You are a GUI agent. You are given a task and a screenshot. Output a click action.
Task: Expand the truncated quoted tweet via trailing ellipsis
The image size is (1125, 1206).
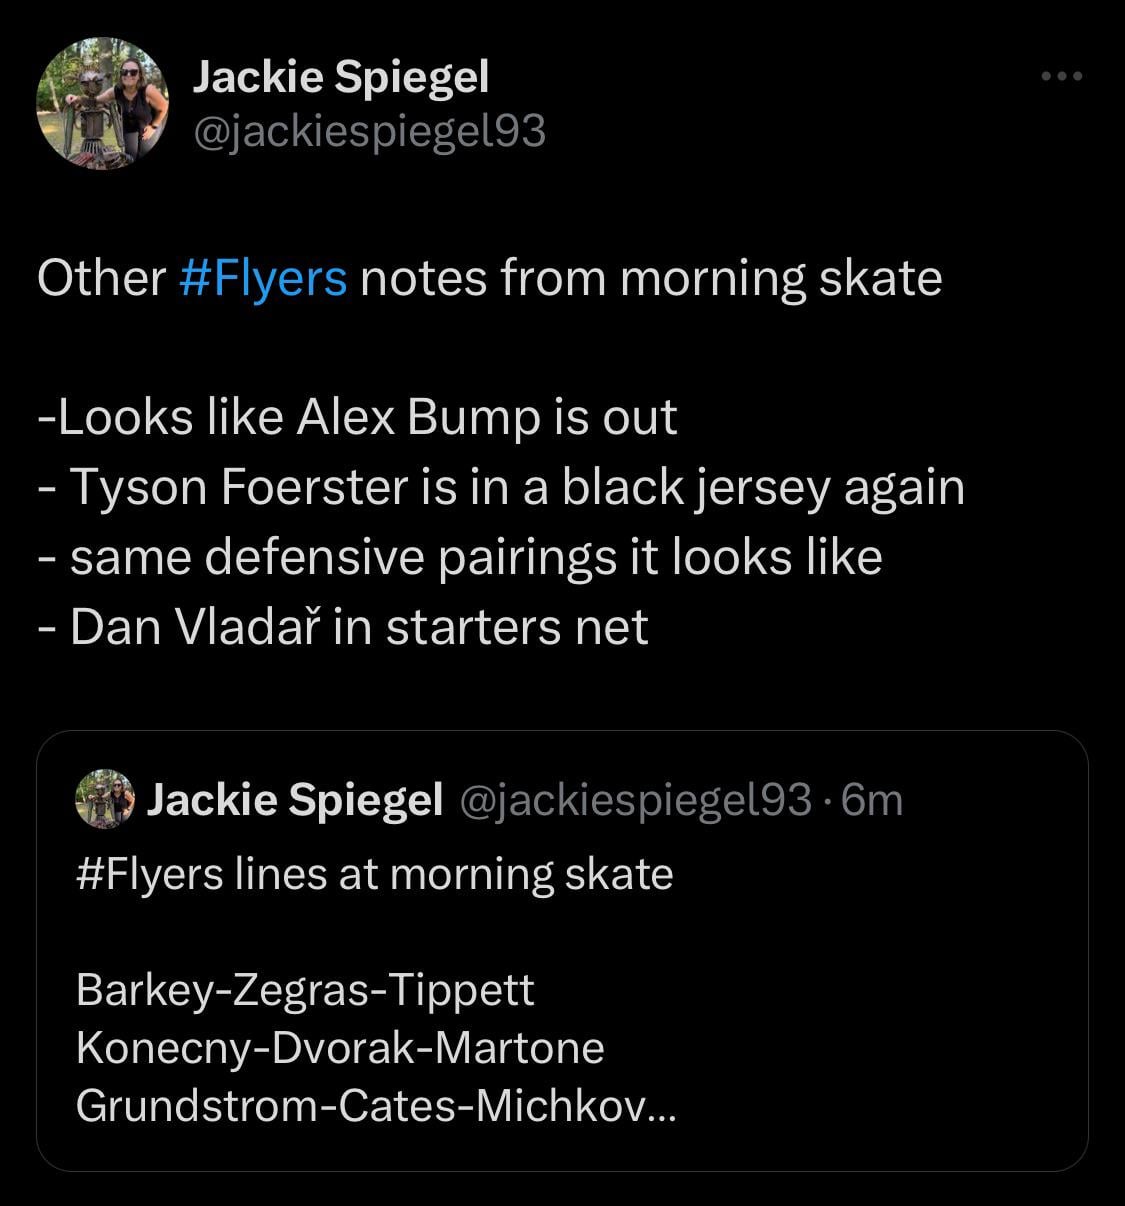(663, 1108)
